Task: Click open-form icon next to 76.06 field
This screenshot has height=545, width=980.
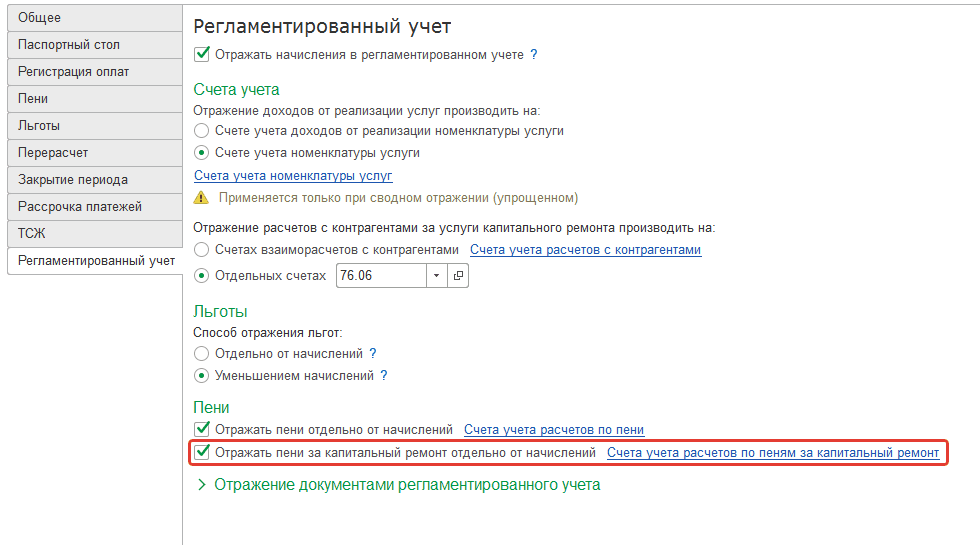Action: 458,276
